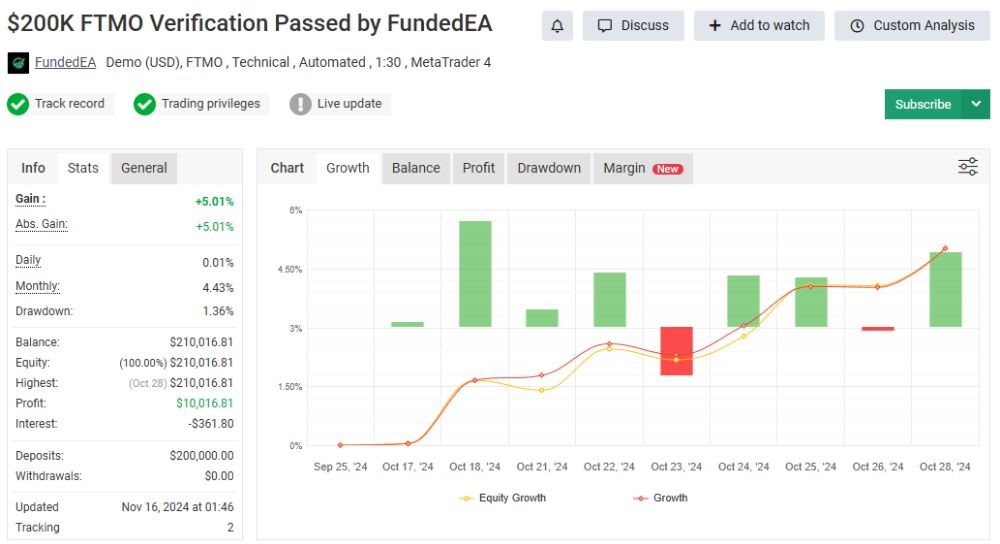Open the FundedEA profile link
Viewport: 1000px width, 544px height.
point(65,62)
